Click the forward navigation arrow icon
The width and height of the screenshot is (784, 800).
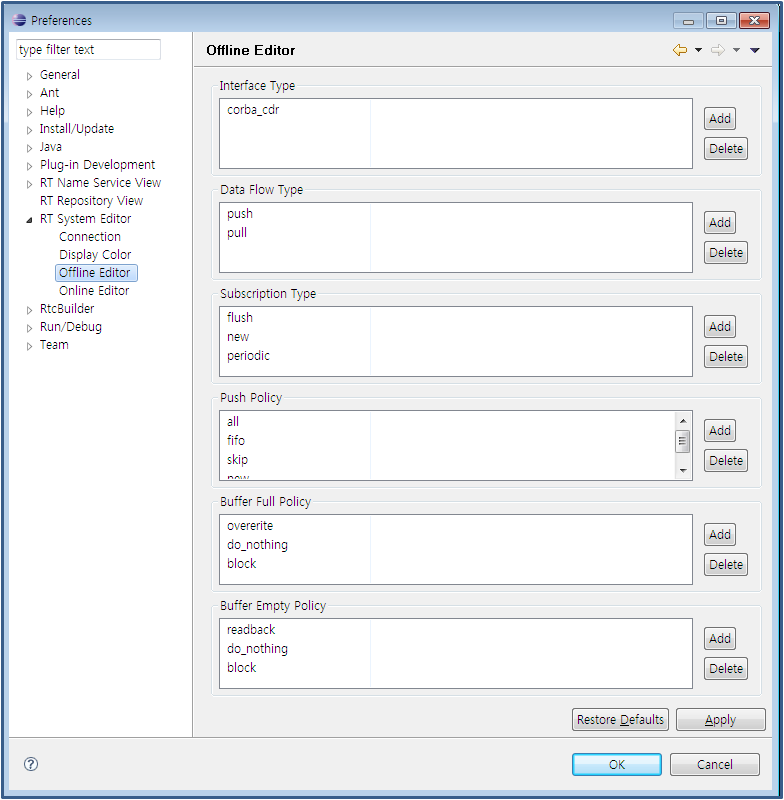(x=717, y=50)
